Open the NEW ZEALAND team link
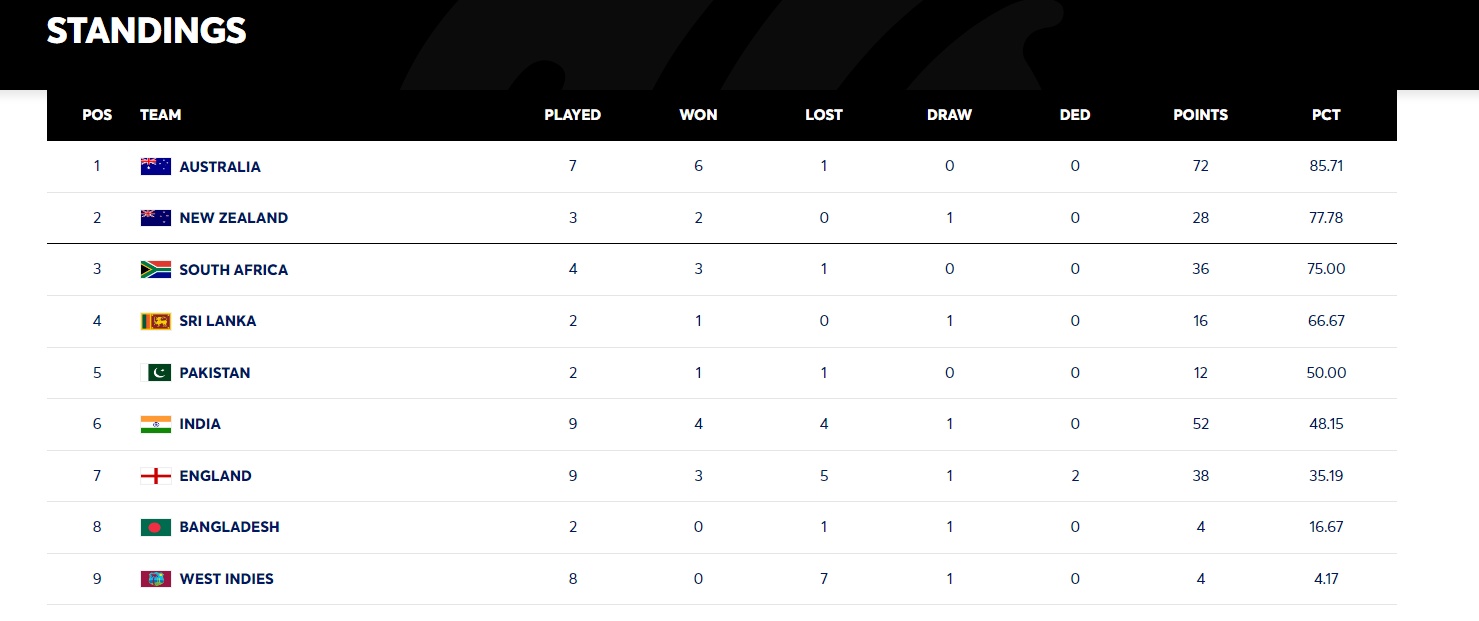This screenshot has width=1479, height=621. [x=233, y=218]
